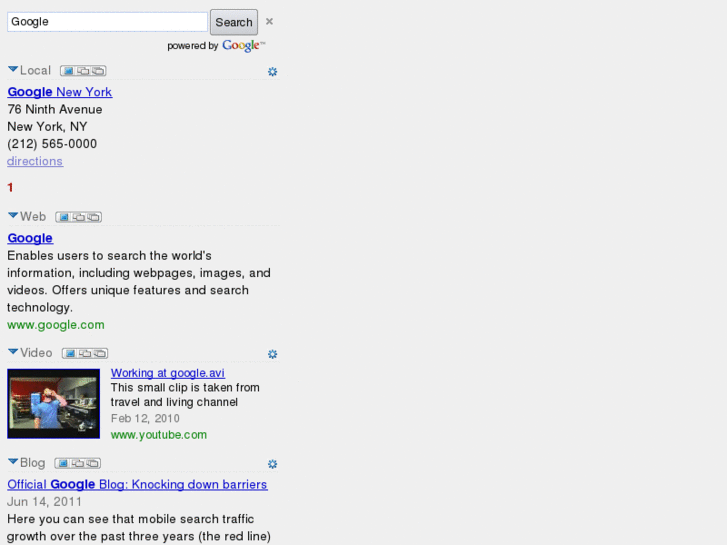Click the www.youtube.com green URL
The width and height of the screenshot is (727, 545).
tap(159, 435)
